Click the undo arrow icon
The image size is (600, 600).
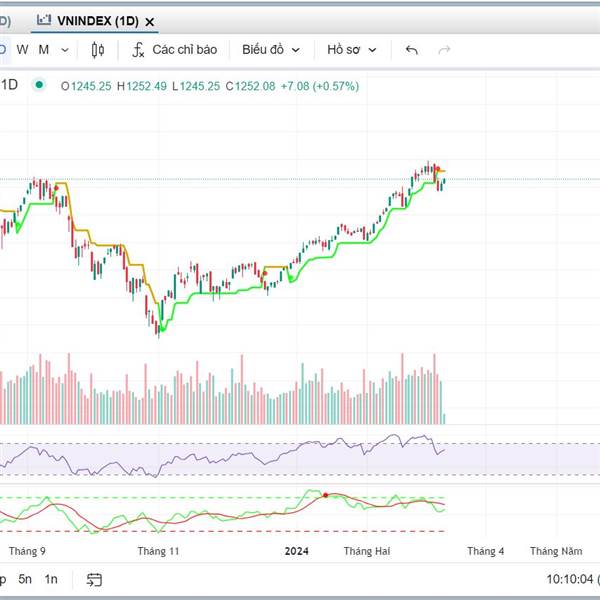[412, 50]
